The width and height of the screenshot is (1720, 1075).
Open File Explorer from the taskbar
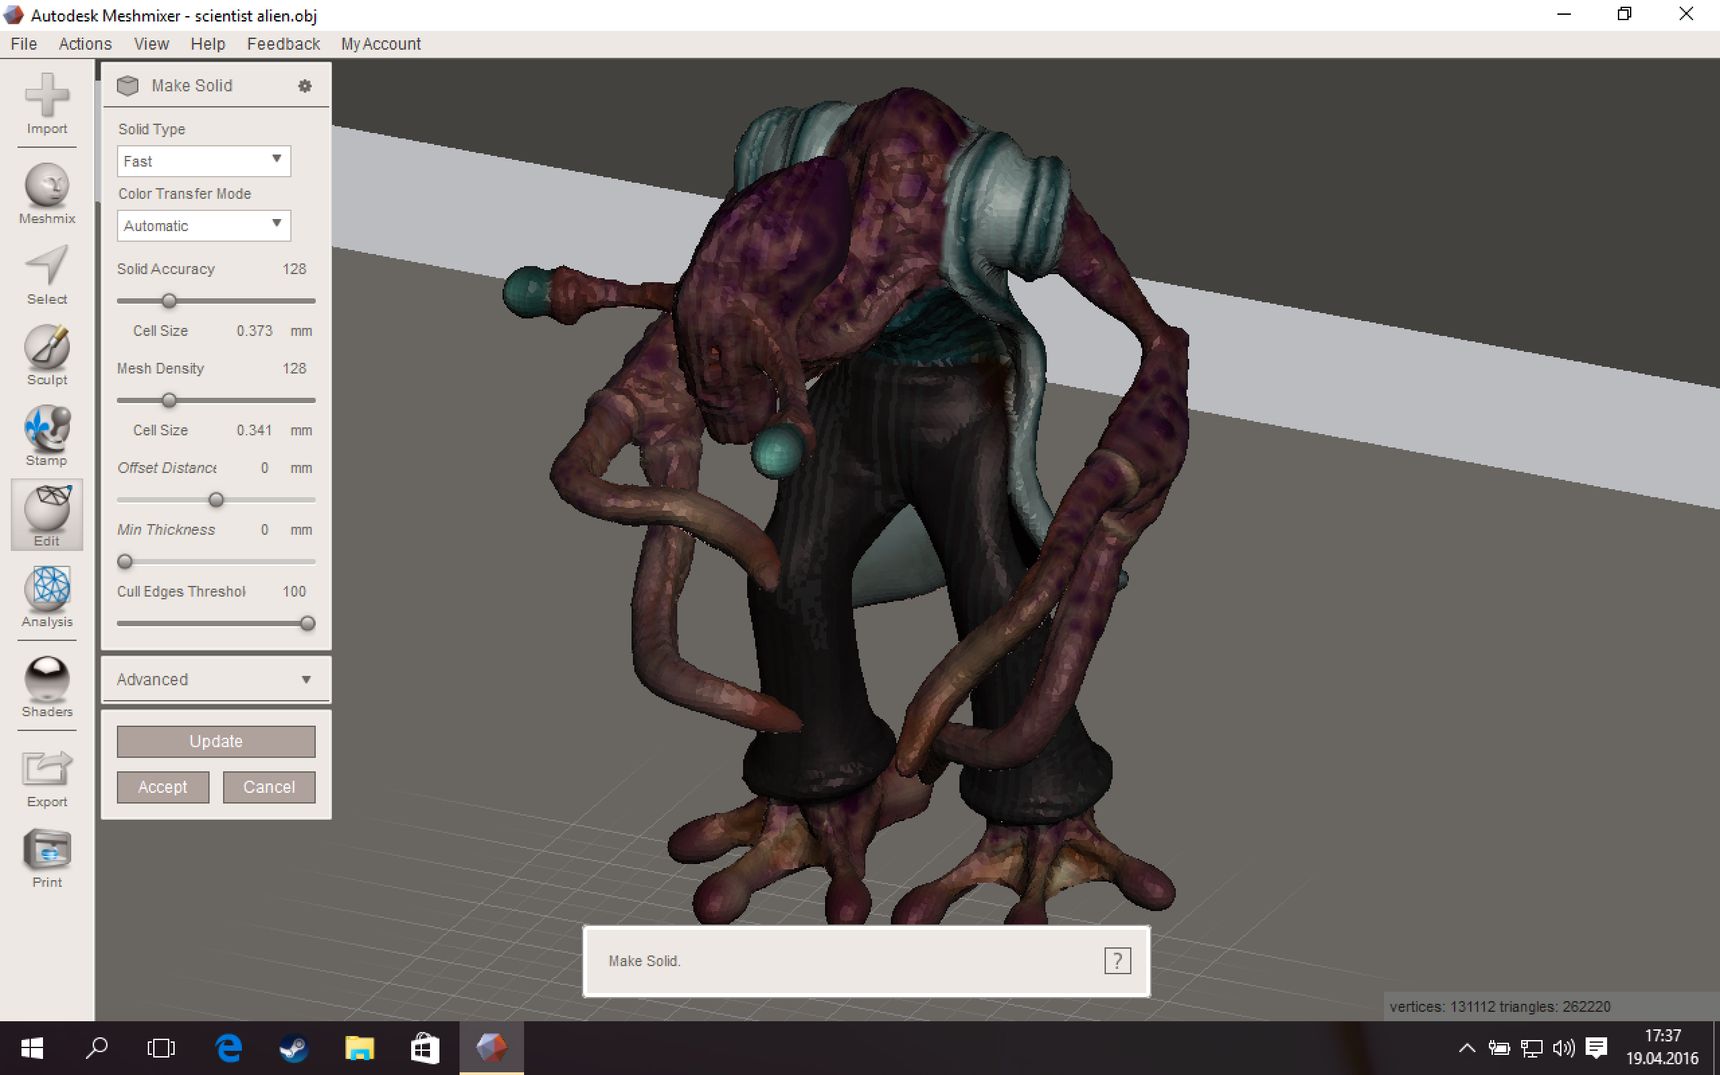[x=359, y=1048]
